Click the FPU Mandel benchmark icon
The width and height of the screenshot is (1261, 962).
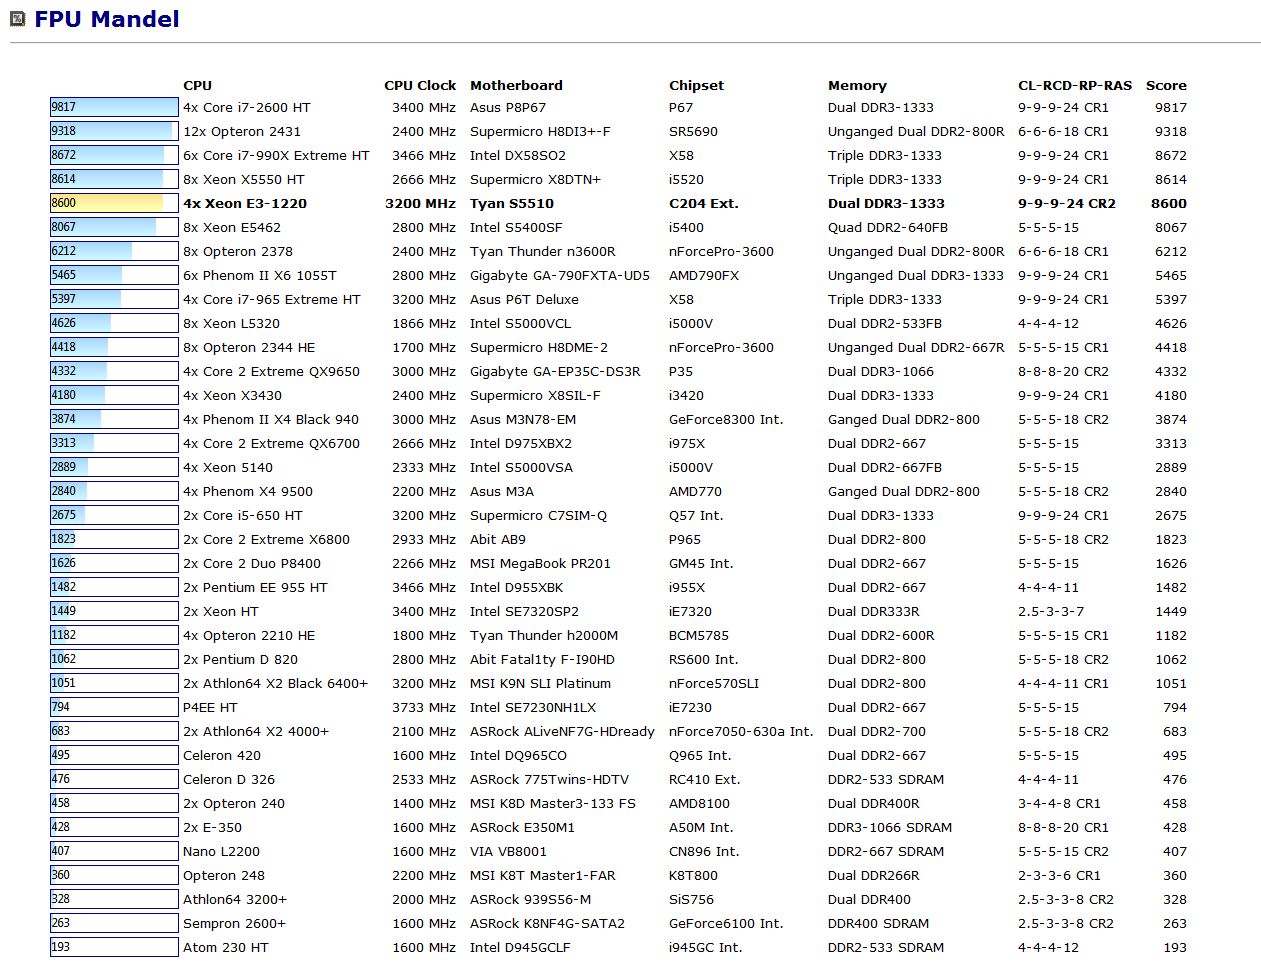(x=18, y=19)
